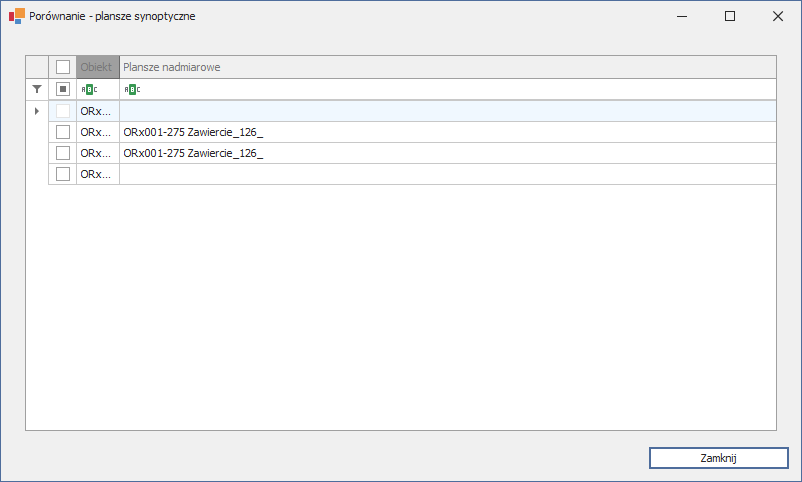
Task: Sort by the Obiekt column header
Action: coord(98,67)
